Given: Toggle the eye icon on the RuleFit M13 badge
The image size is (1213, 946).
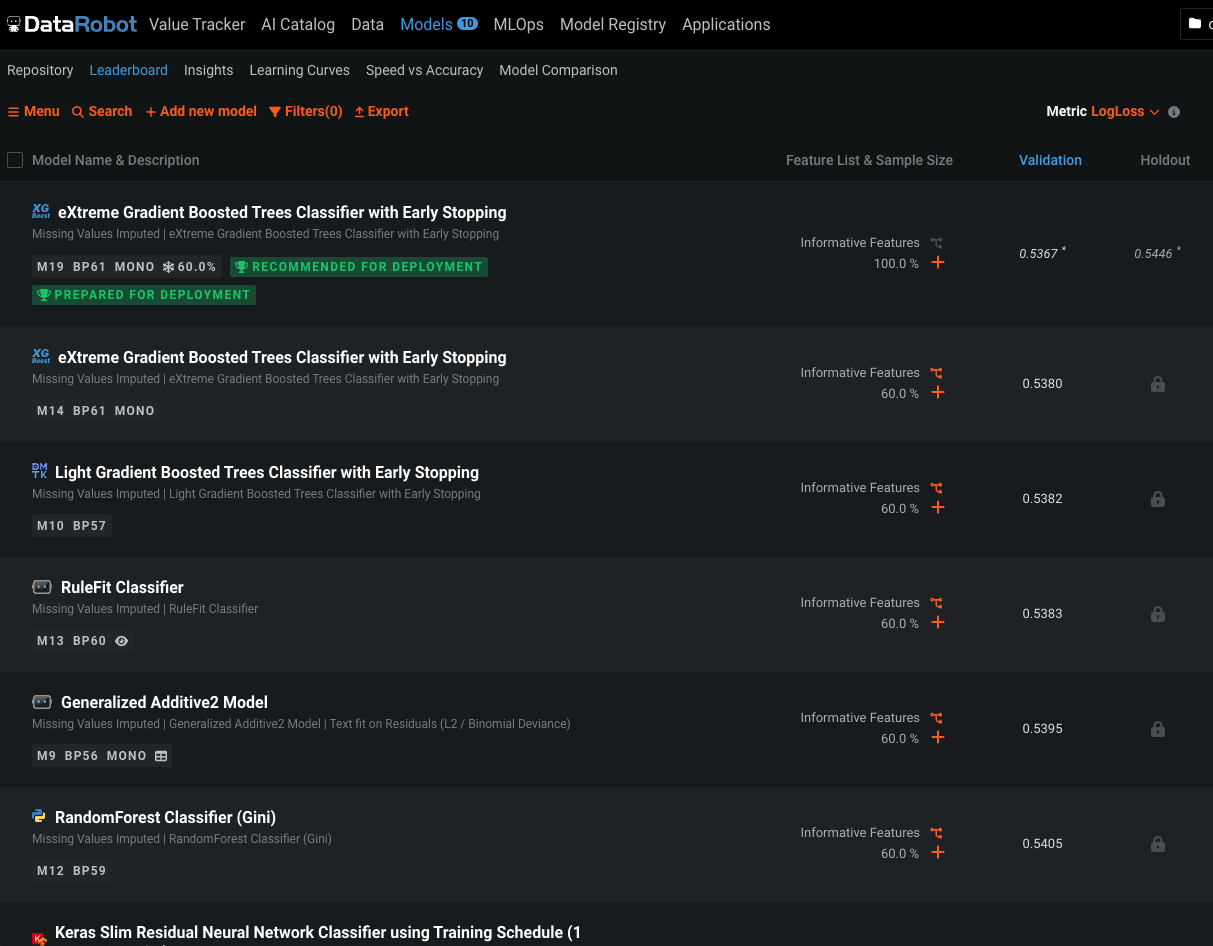Looking at the screenshot, I should (121, 641).
